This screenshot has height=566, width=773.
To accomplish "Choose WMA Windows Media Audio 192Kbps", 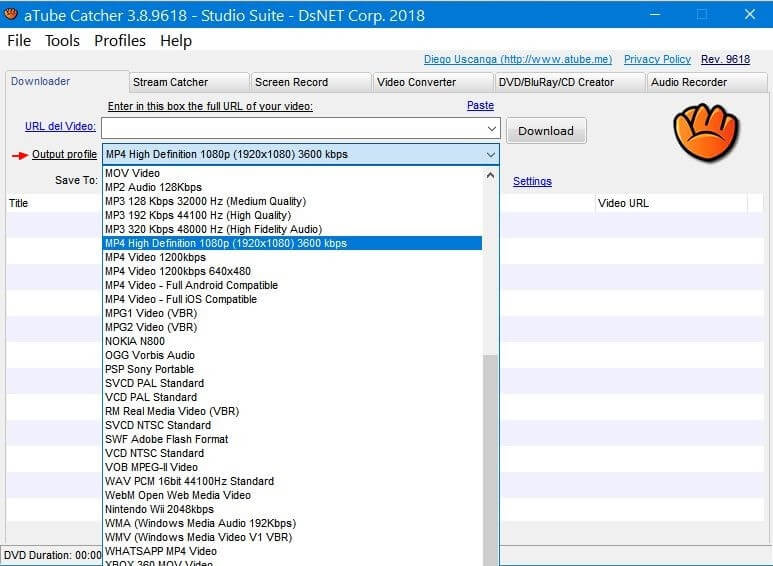I will pos(292,523).
